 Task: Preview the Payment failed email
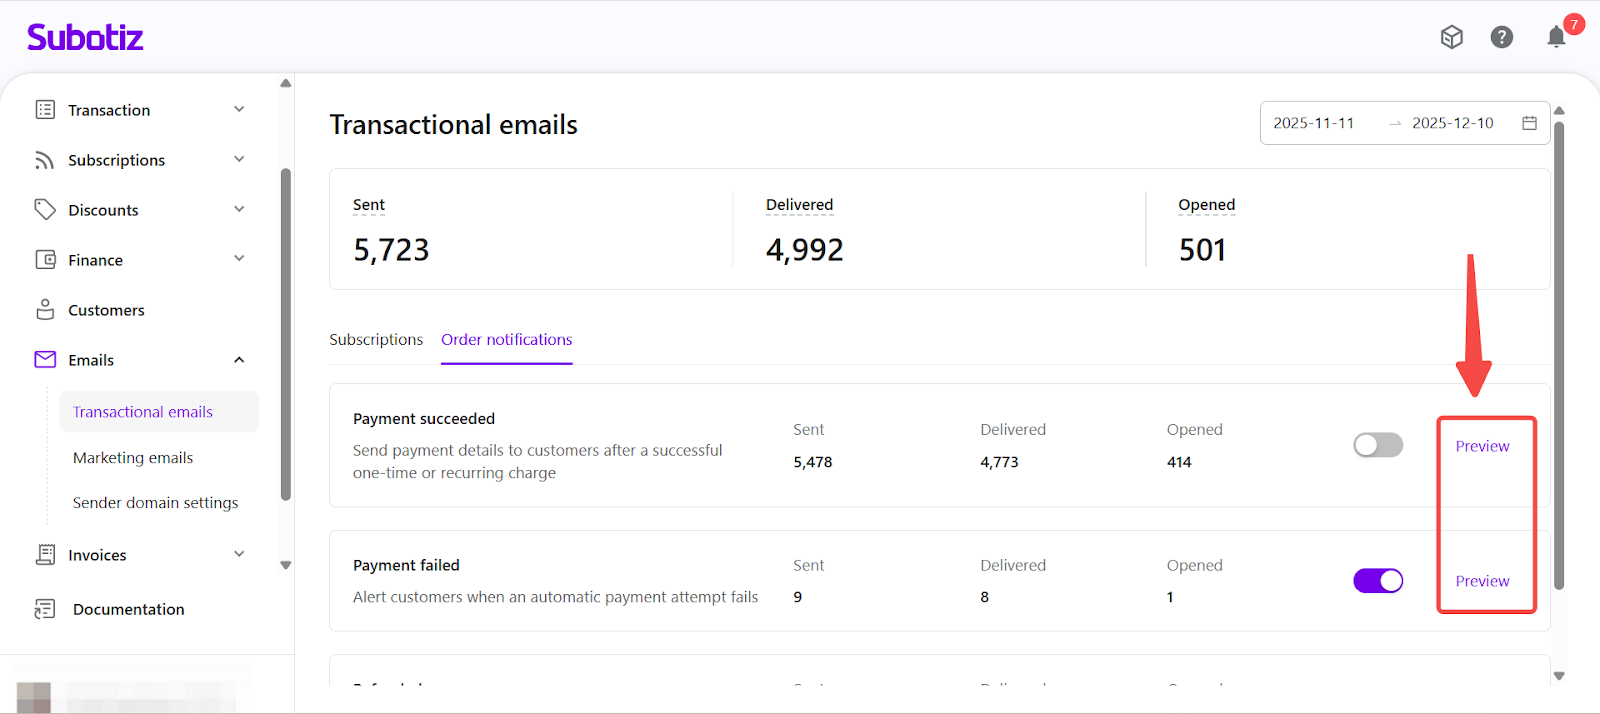pos(1482,581)
